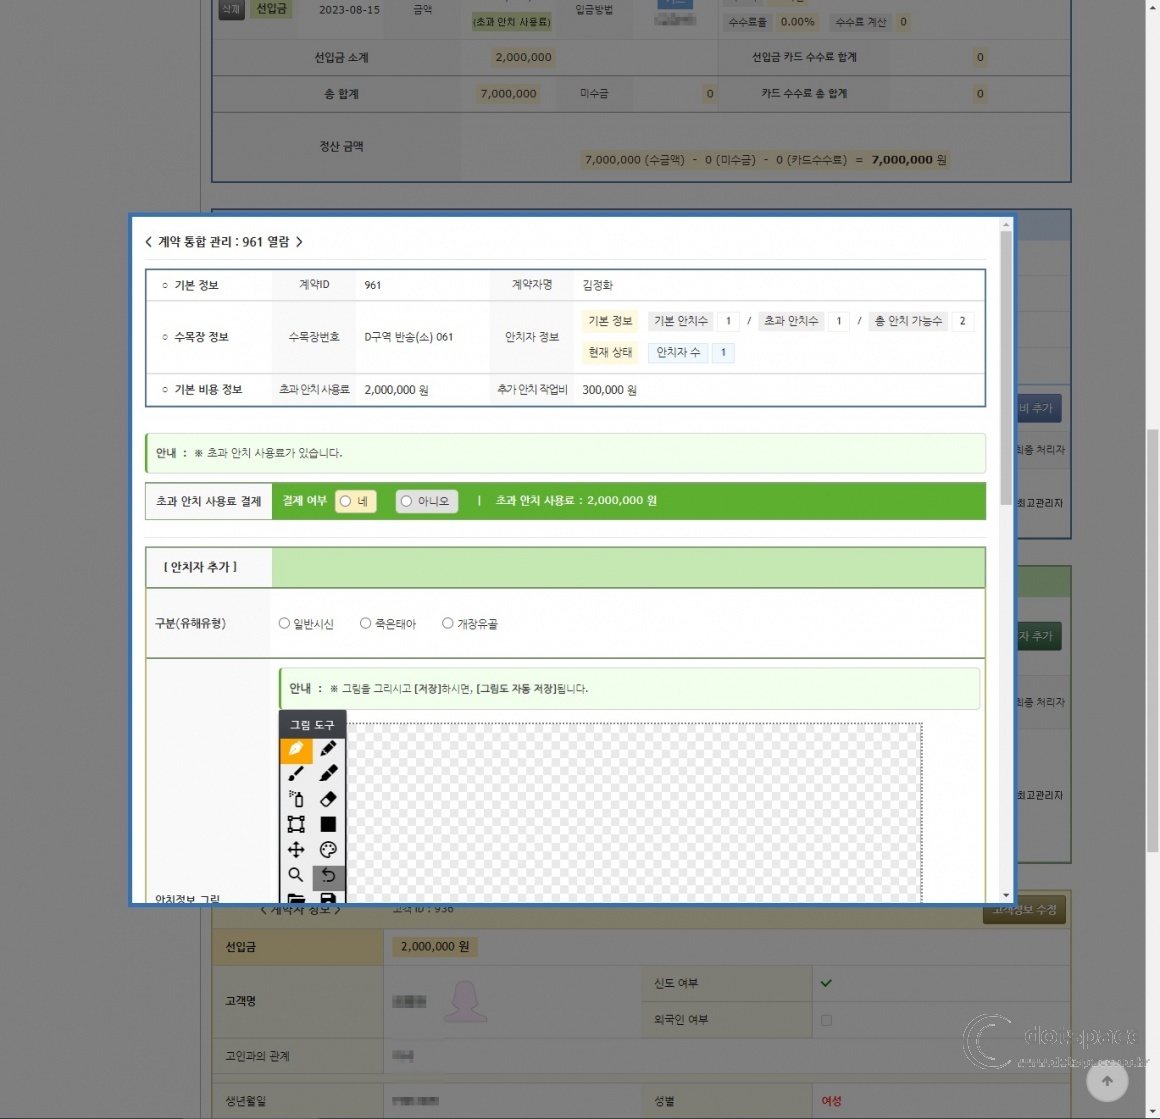The height and width of the screenshot is (1119, 1160).
Task: Switch to the eraser tool
Action: [328, 799]
